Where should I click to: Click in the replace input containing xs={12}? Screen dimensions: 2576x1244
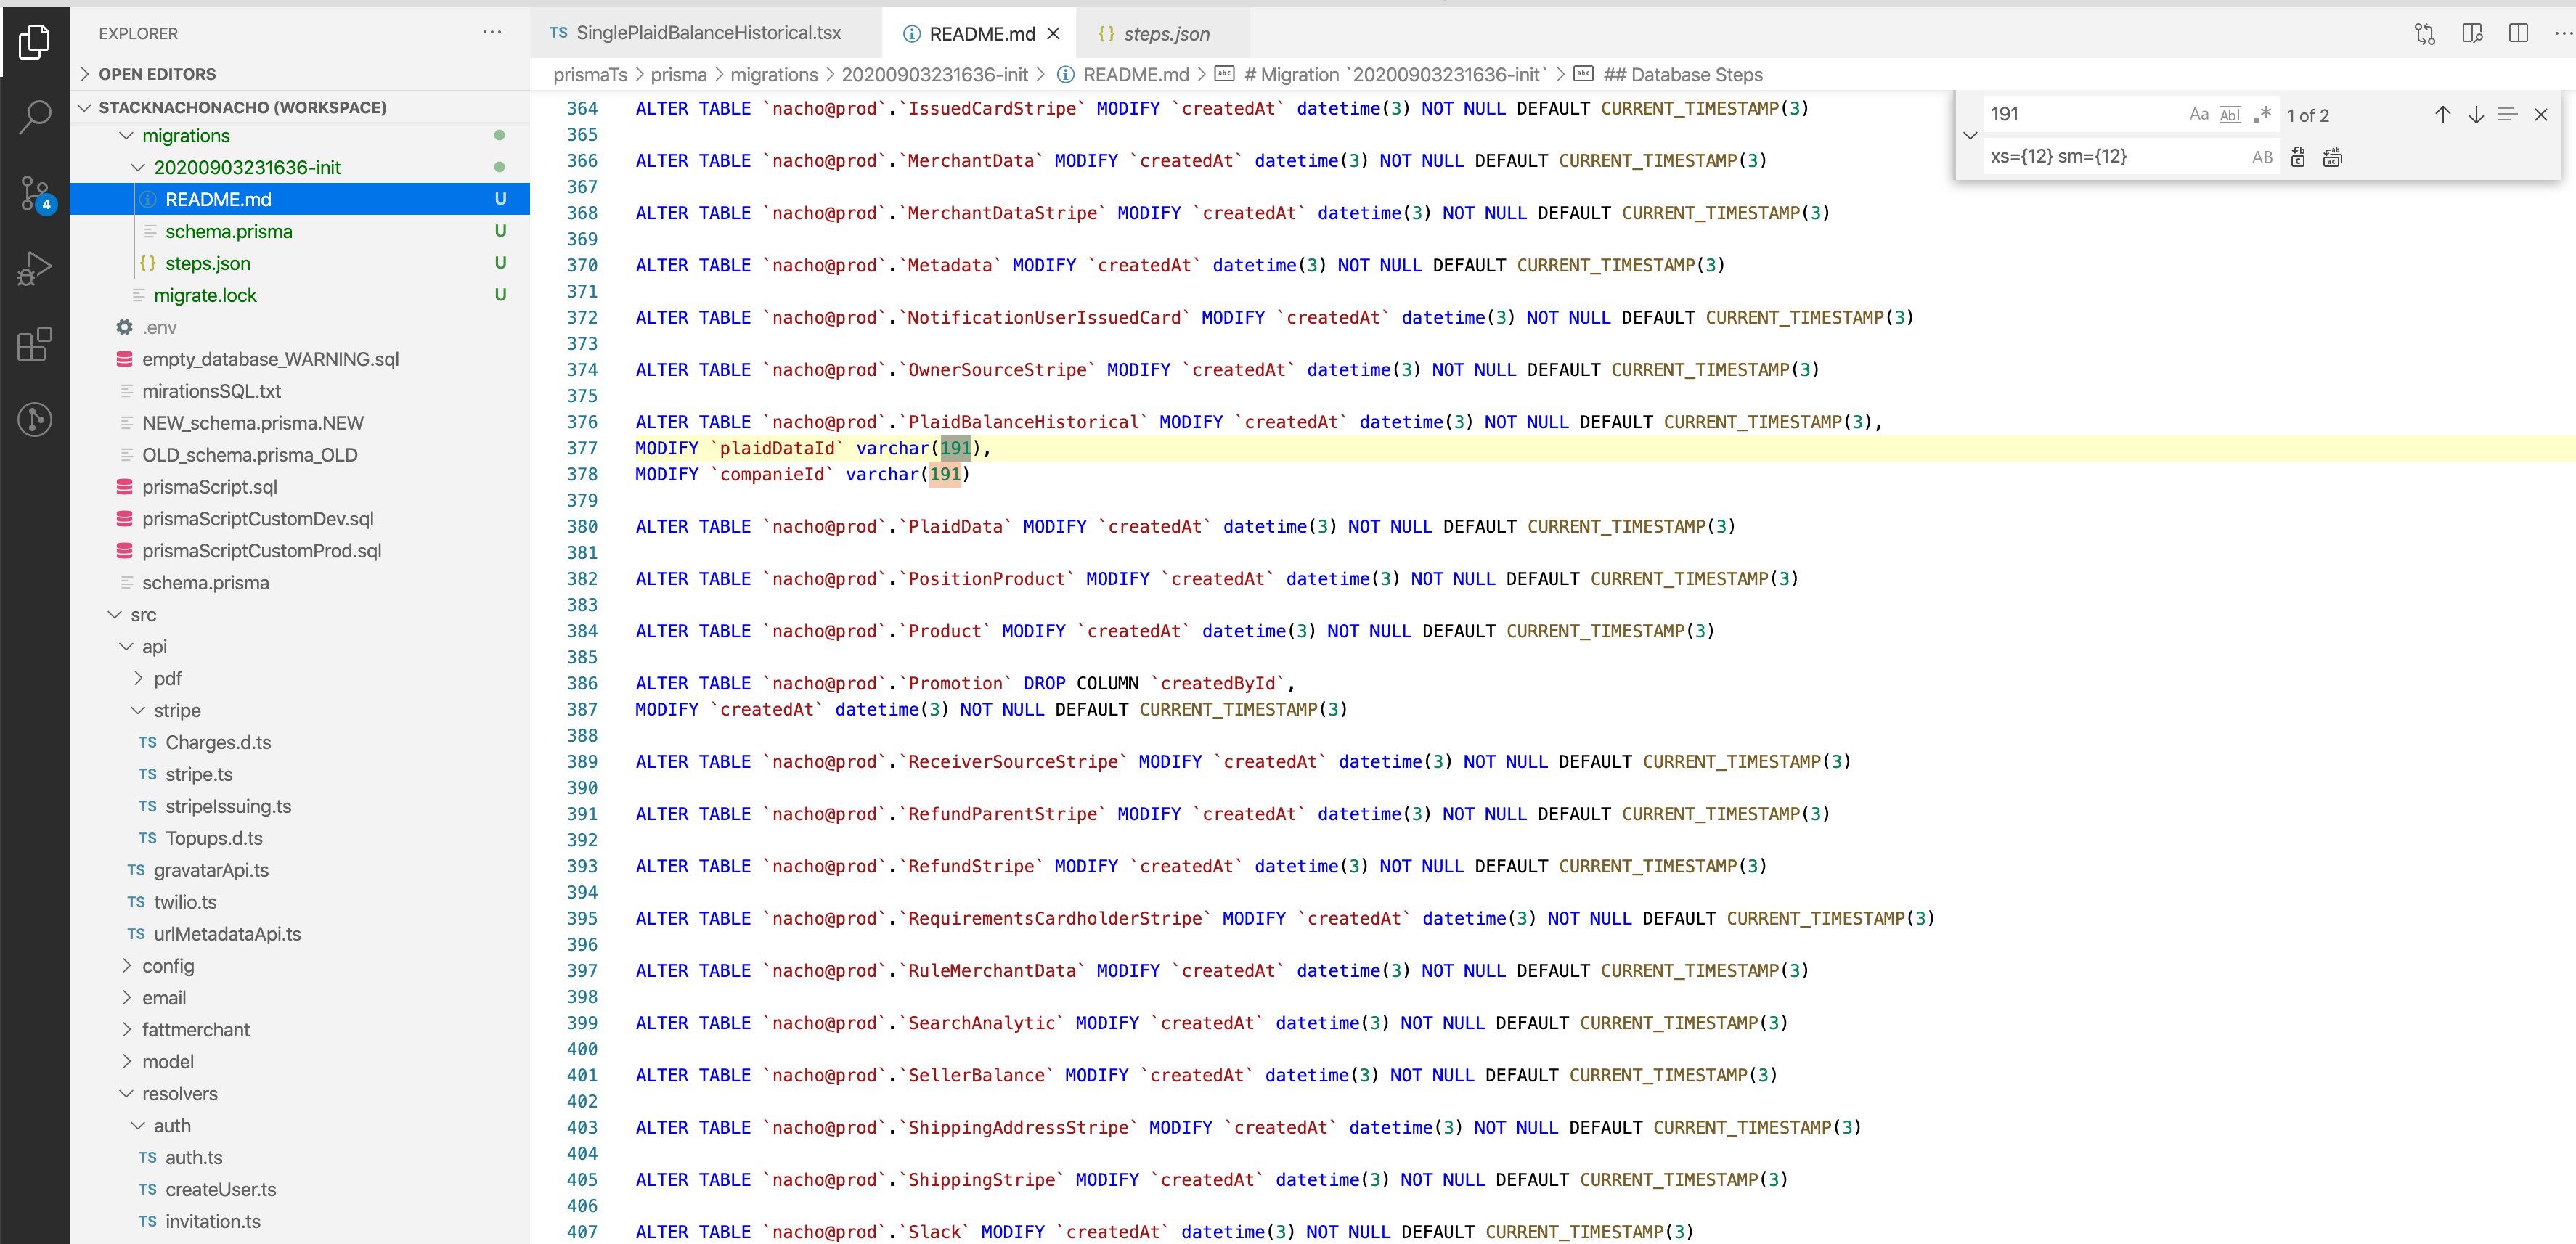point(2100,156)
